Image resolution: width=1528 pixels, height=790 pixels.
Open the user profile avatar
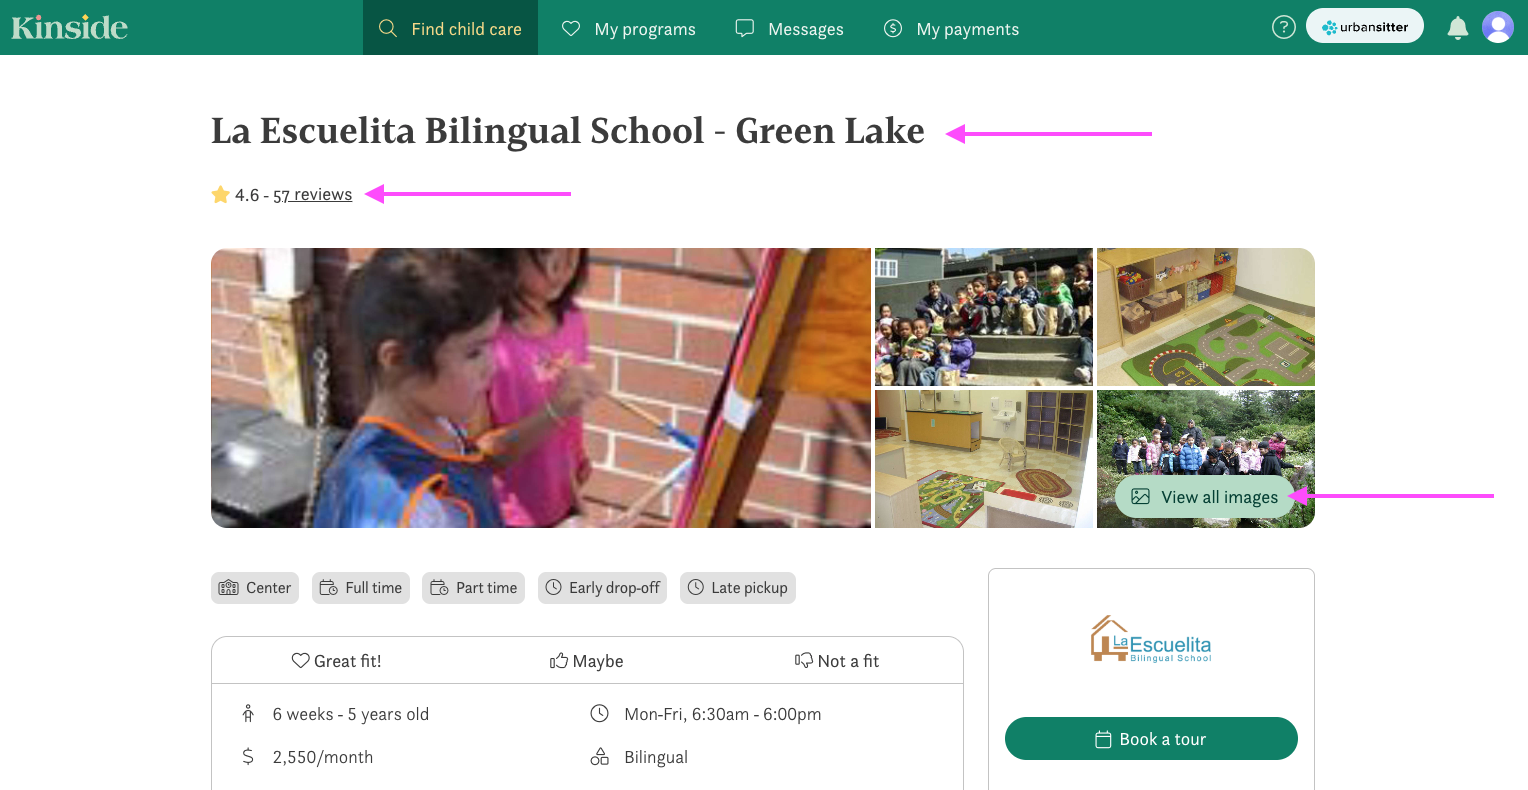[1498, 27]
